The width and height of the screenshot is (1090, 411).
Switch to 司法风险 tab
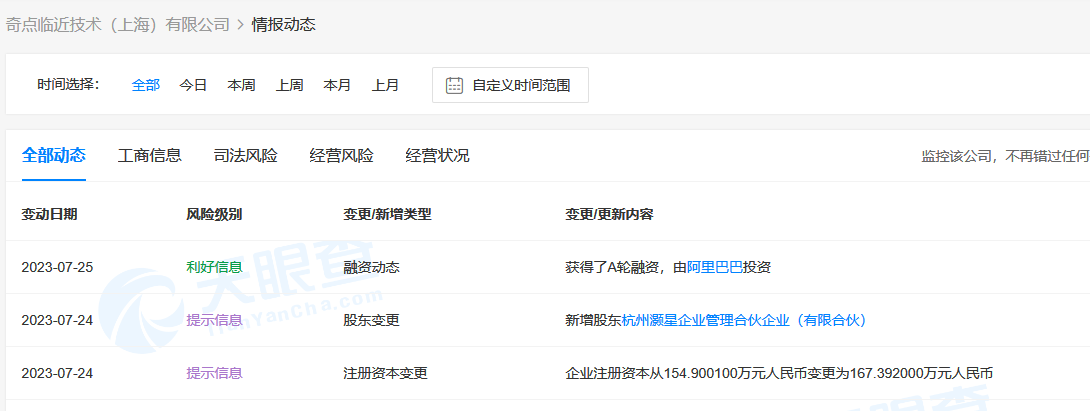[x=245, y=155]
